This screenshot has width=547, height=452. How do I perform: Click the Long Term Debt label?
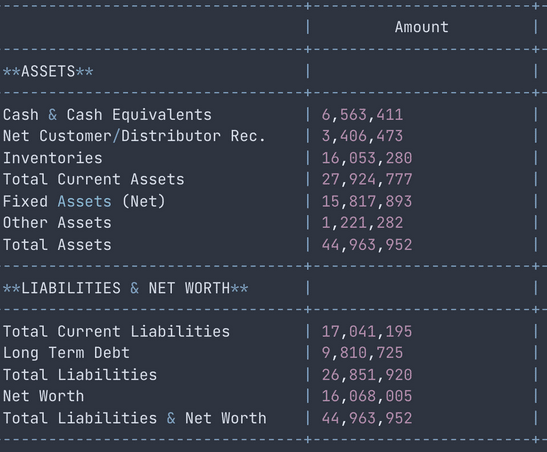(66, 353)
